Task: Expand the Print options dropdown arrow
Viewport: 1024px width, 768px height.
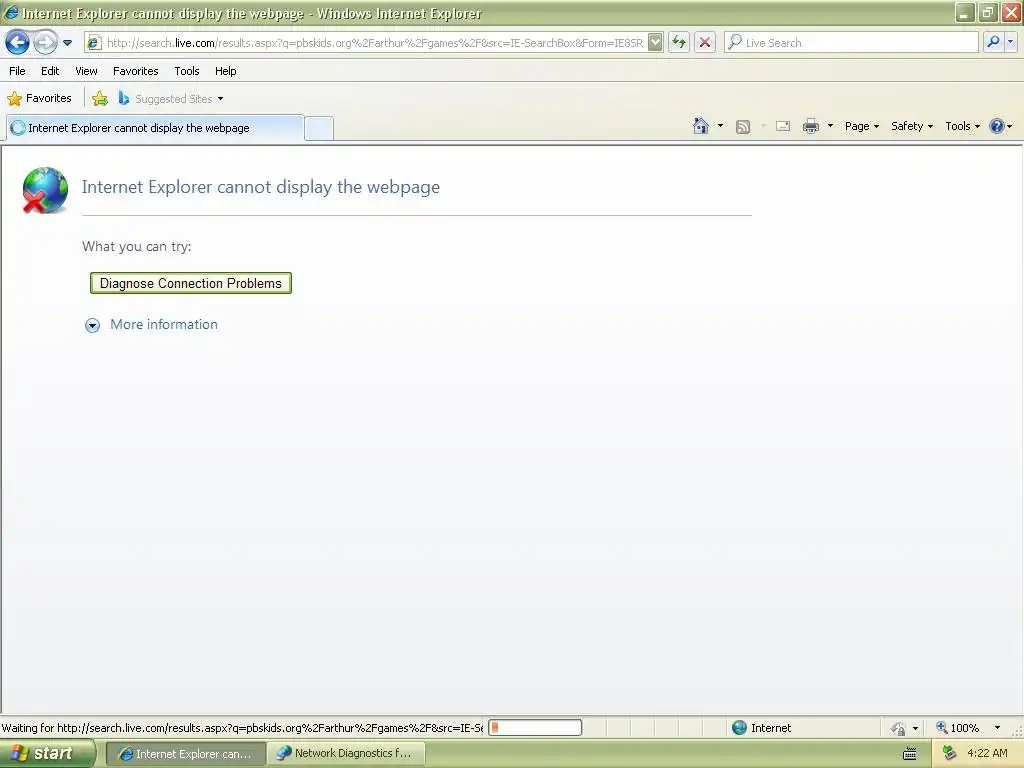Action: tap(830, 126)
